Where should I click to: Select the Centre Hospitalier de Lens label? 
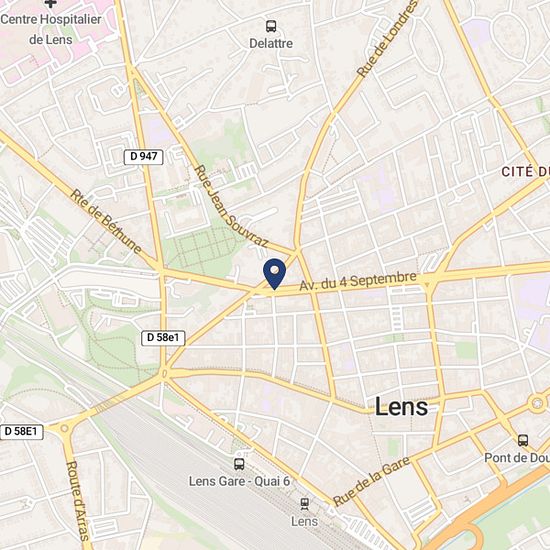click(x=51, y=29)
